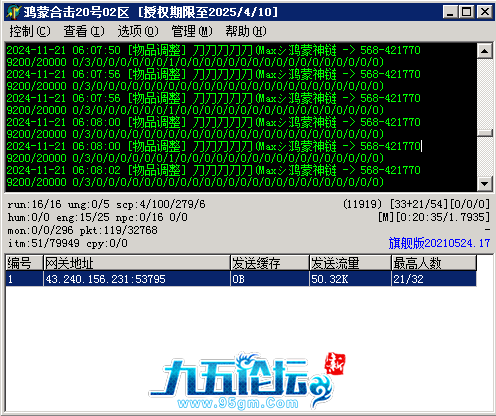The image size is (496, 416).
Task: Click the 发送流量 column header
Action: point(350,263)
